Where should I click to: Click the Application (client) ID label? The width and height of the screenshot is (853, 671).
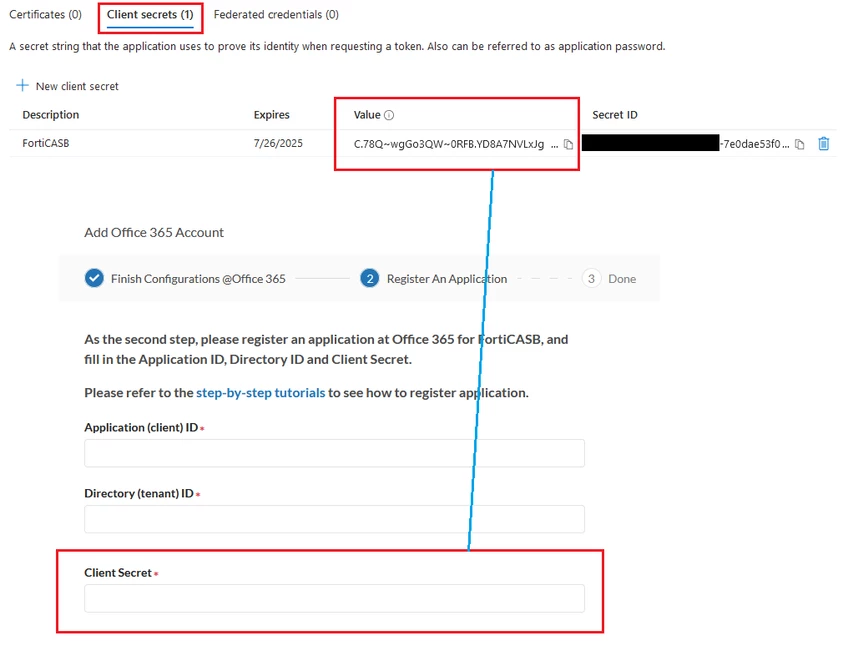coord(141,427)
